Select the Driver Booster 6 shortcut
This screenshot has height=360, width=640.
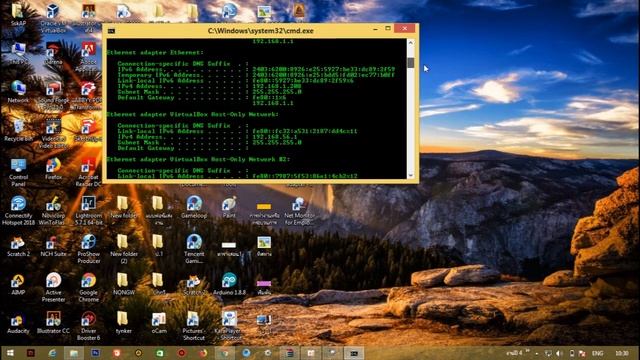89,326
